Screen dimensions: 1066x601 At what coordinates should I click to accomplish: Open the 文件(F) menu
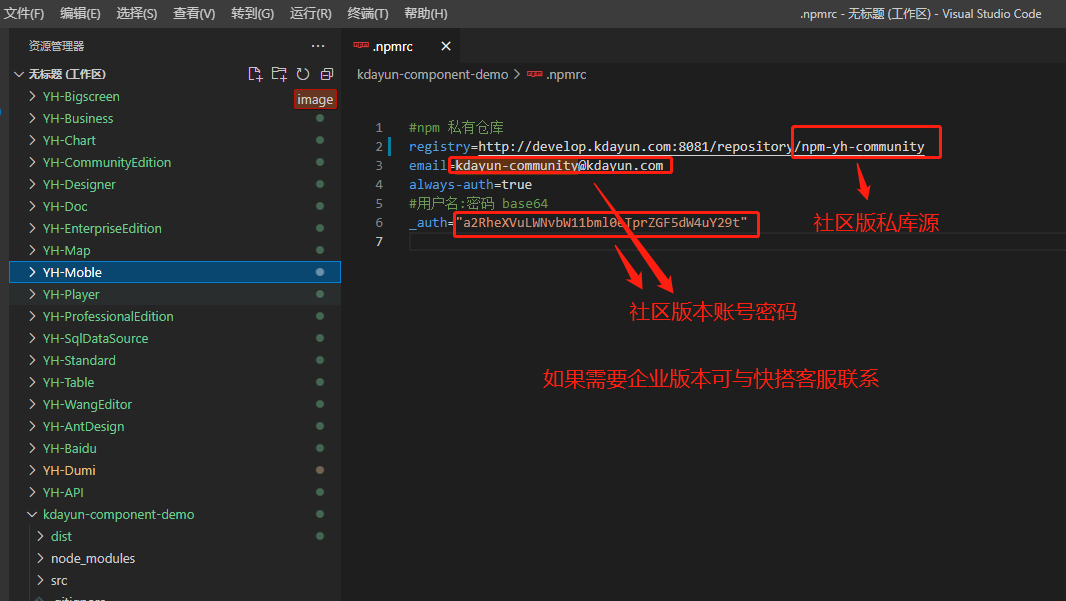tap(24, 14)
